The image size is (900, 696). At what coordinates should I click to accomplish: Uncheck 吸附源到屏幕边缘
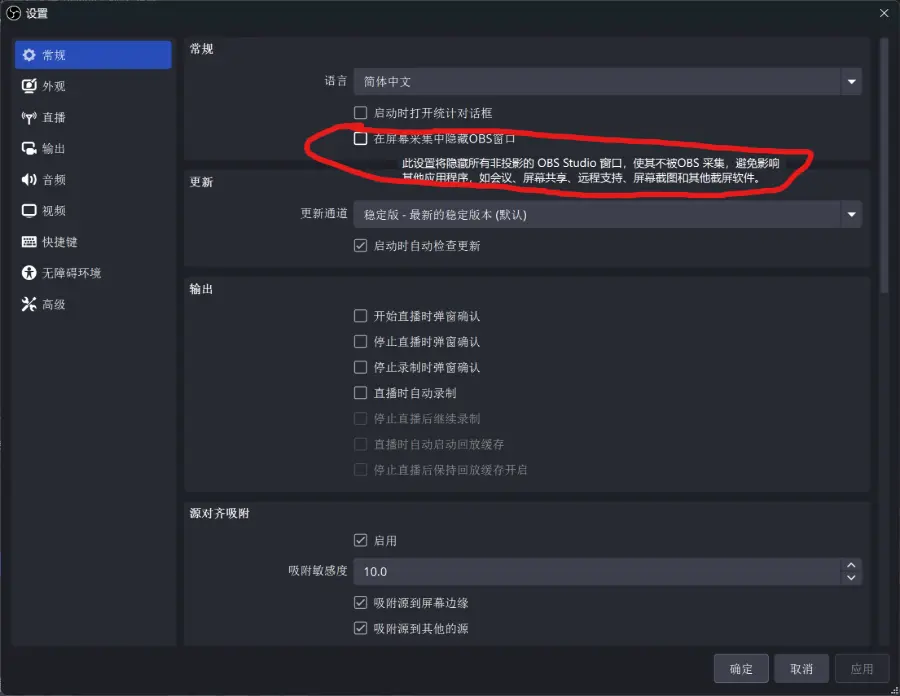click(x=360, y=602)
